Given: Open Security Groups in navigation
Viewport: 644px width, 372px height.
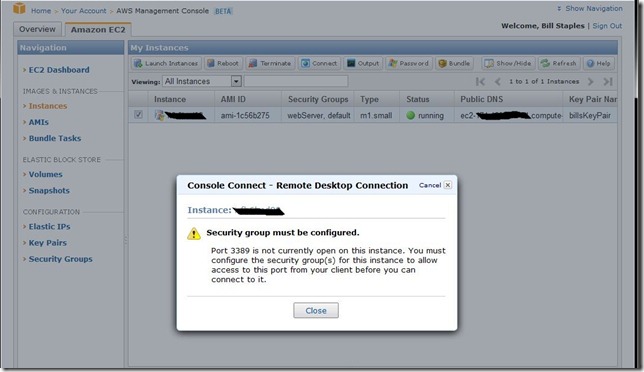Looking at the screenshot, I should pyautogui.click(x=60, y=259).
